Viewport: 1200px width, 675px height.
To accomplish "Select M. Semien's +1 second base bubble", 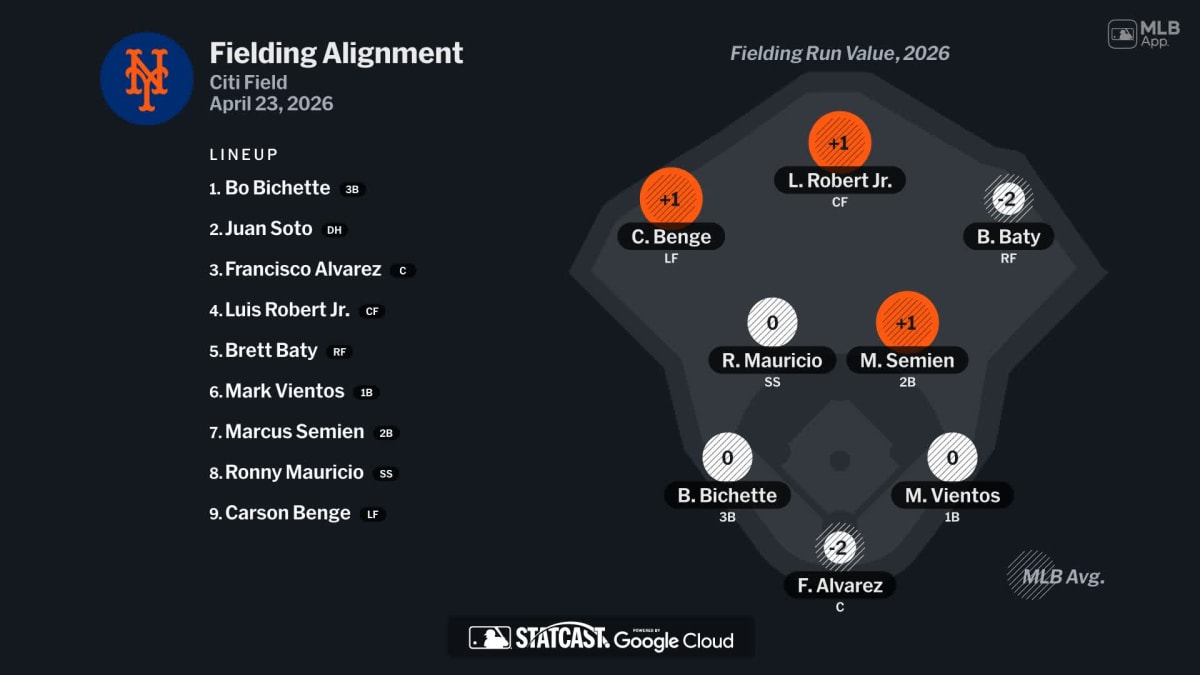I will coord(906,322).
